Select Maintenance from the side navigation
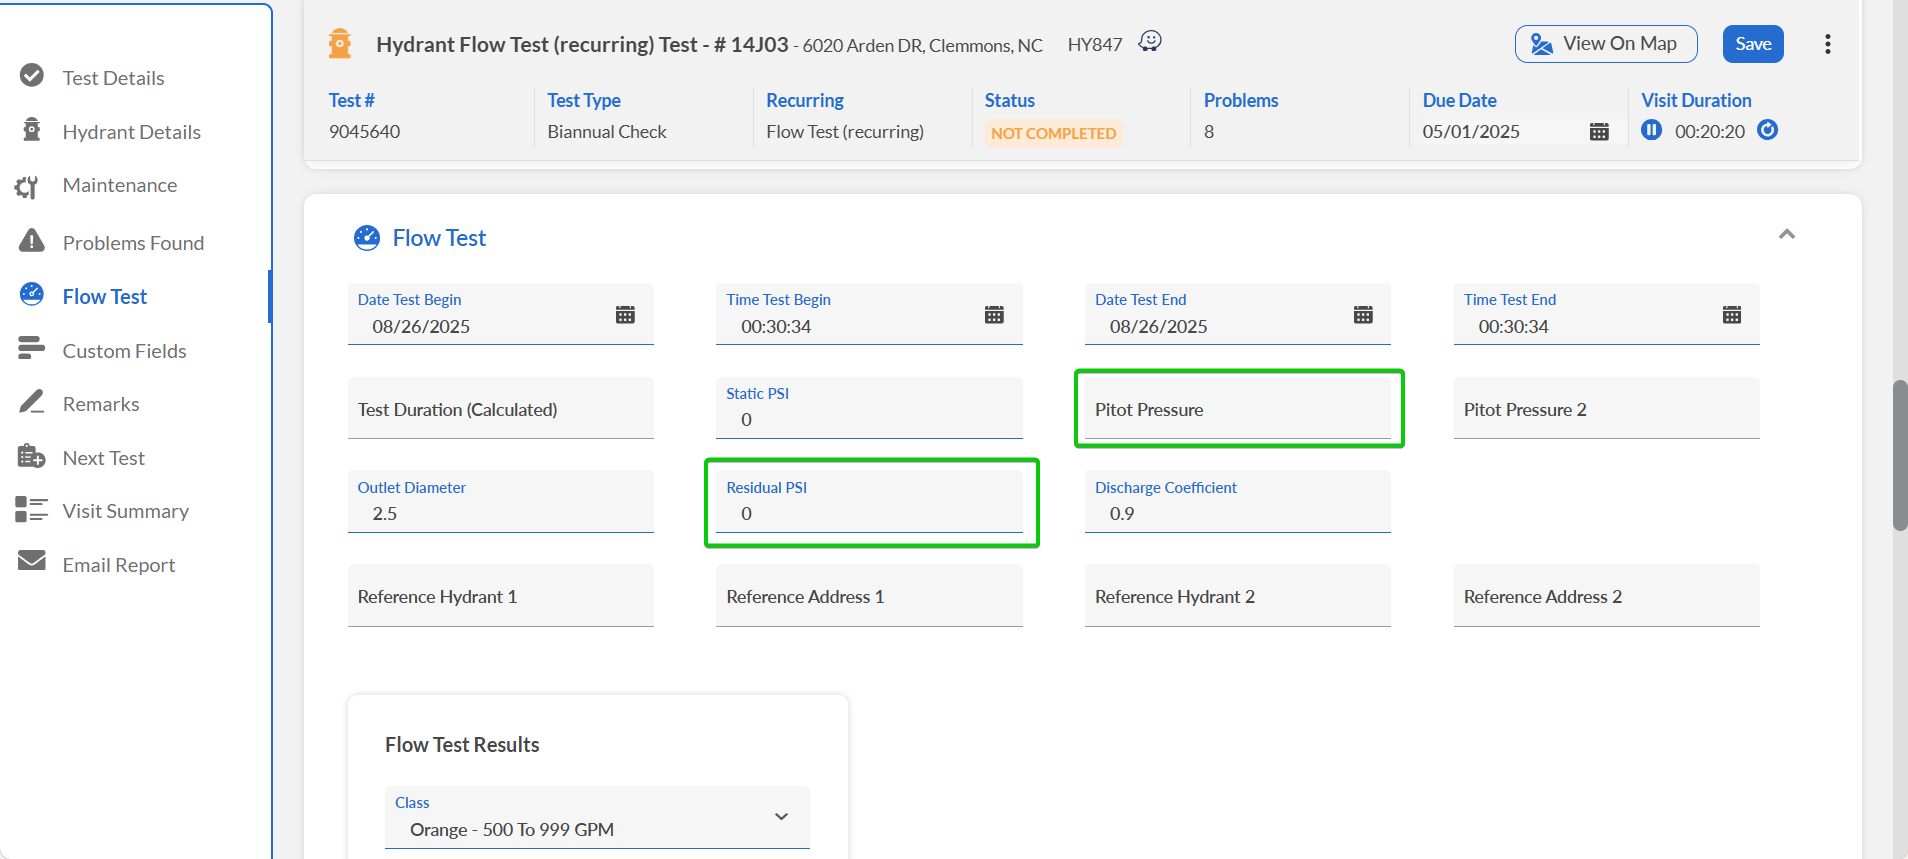The height and width of the screenshot is (859, 1908). 119,185
